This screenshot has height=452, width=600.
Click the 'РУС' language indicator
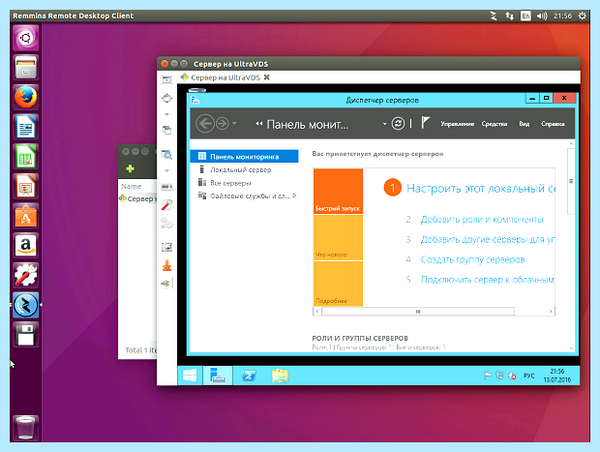(x=529, y=376)
